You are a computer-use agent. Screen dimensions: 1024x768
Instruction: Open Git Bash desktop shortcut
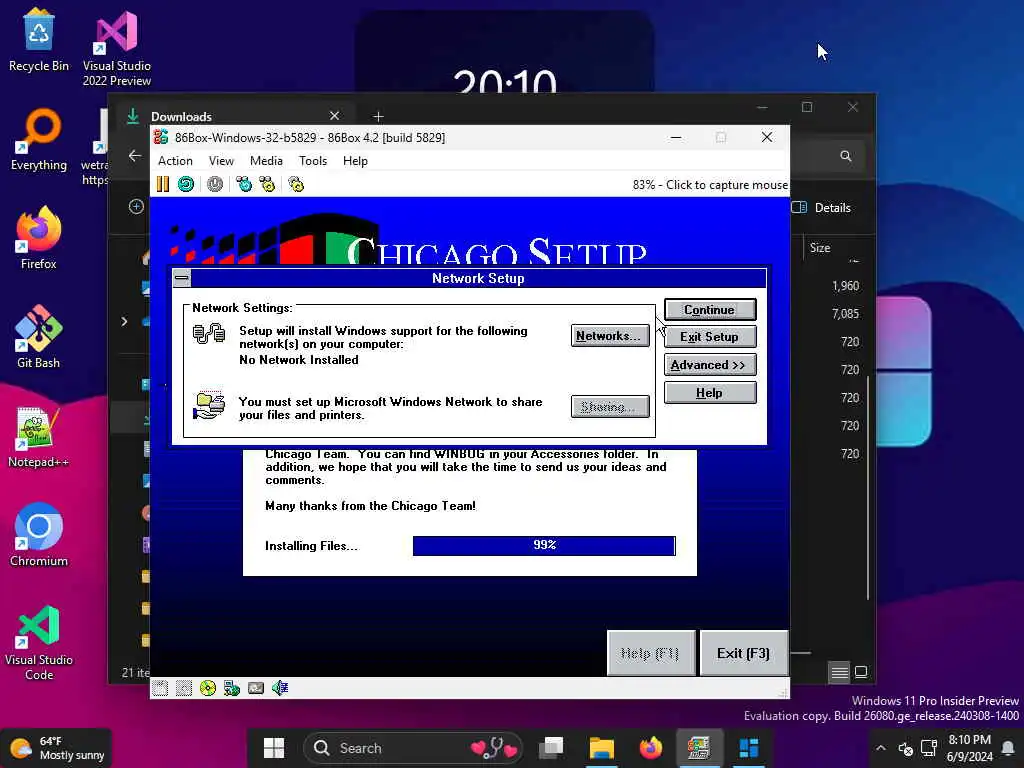click(39, 337)
